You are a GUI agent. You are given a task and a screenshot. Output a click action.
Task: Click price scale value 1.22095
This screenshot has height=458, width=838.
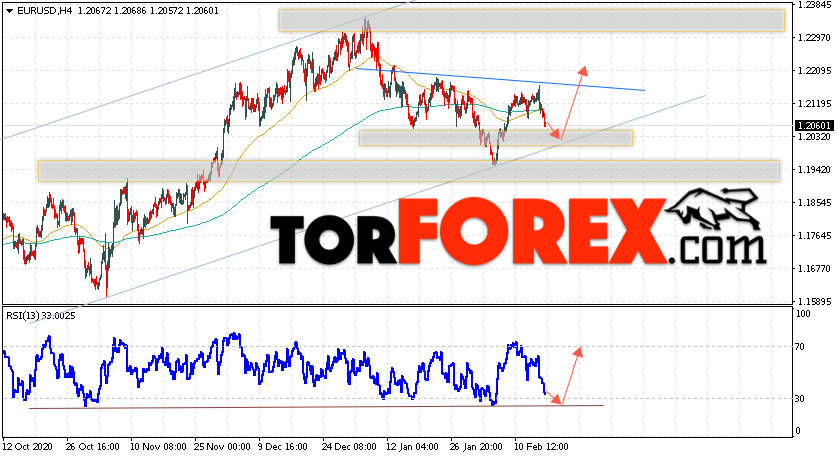[x=815, y=71]
